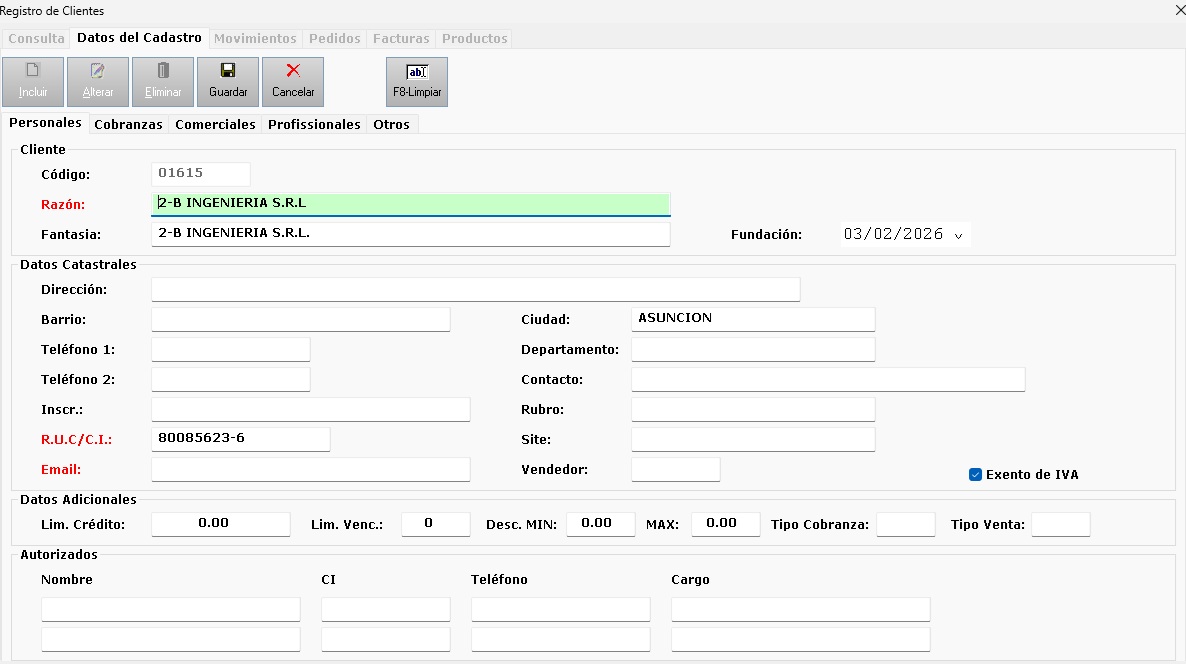Open the Fundación date dropdown
This screenshot has width=1186, height=664.
(957, 234)
